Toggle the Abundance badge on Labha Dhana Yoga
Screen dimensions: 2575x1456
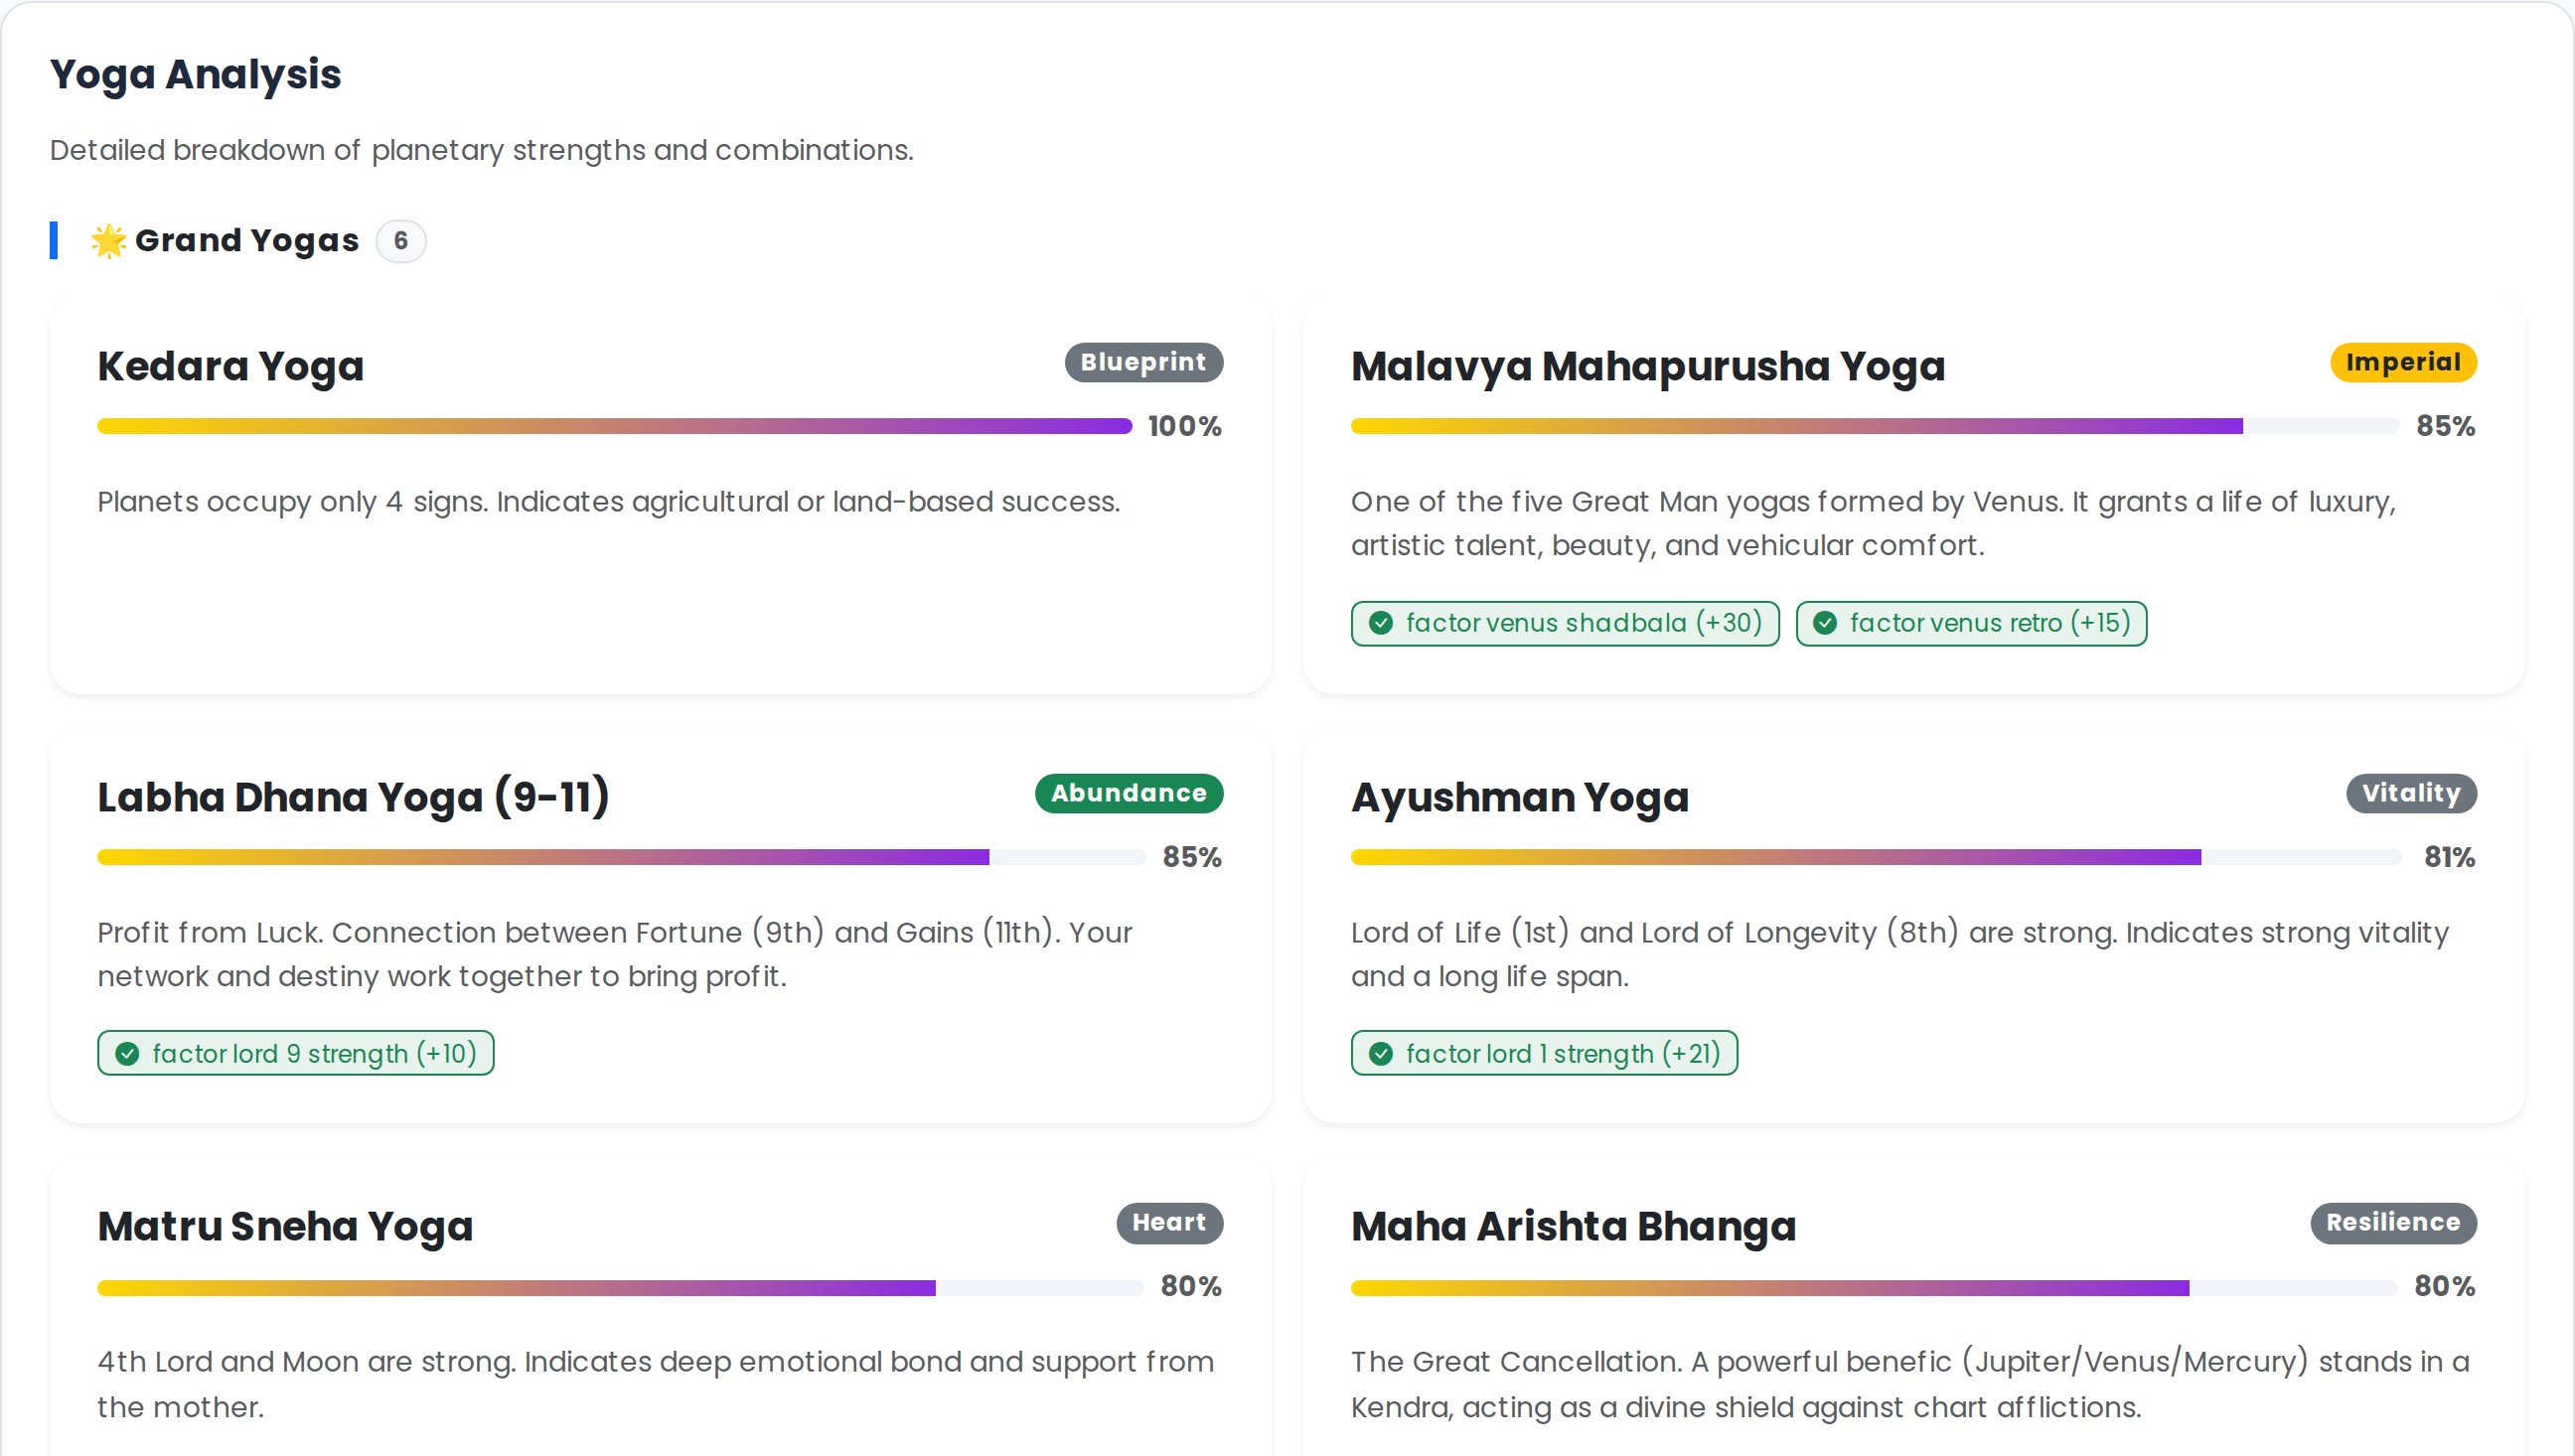(x=1128, y=793)
